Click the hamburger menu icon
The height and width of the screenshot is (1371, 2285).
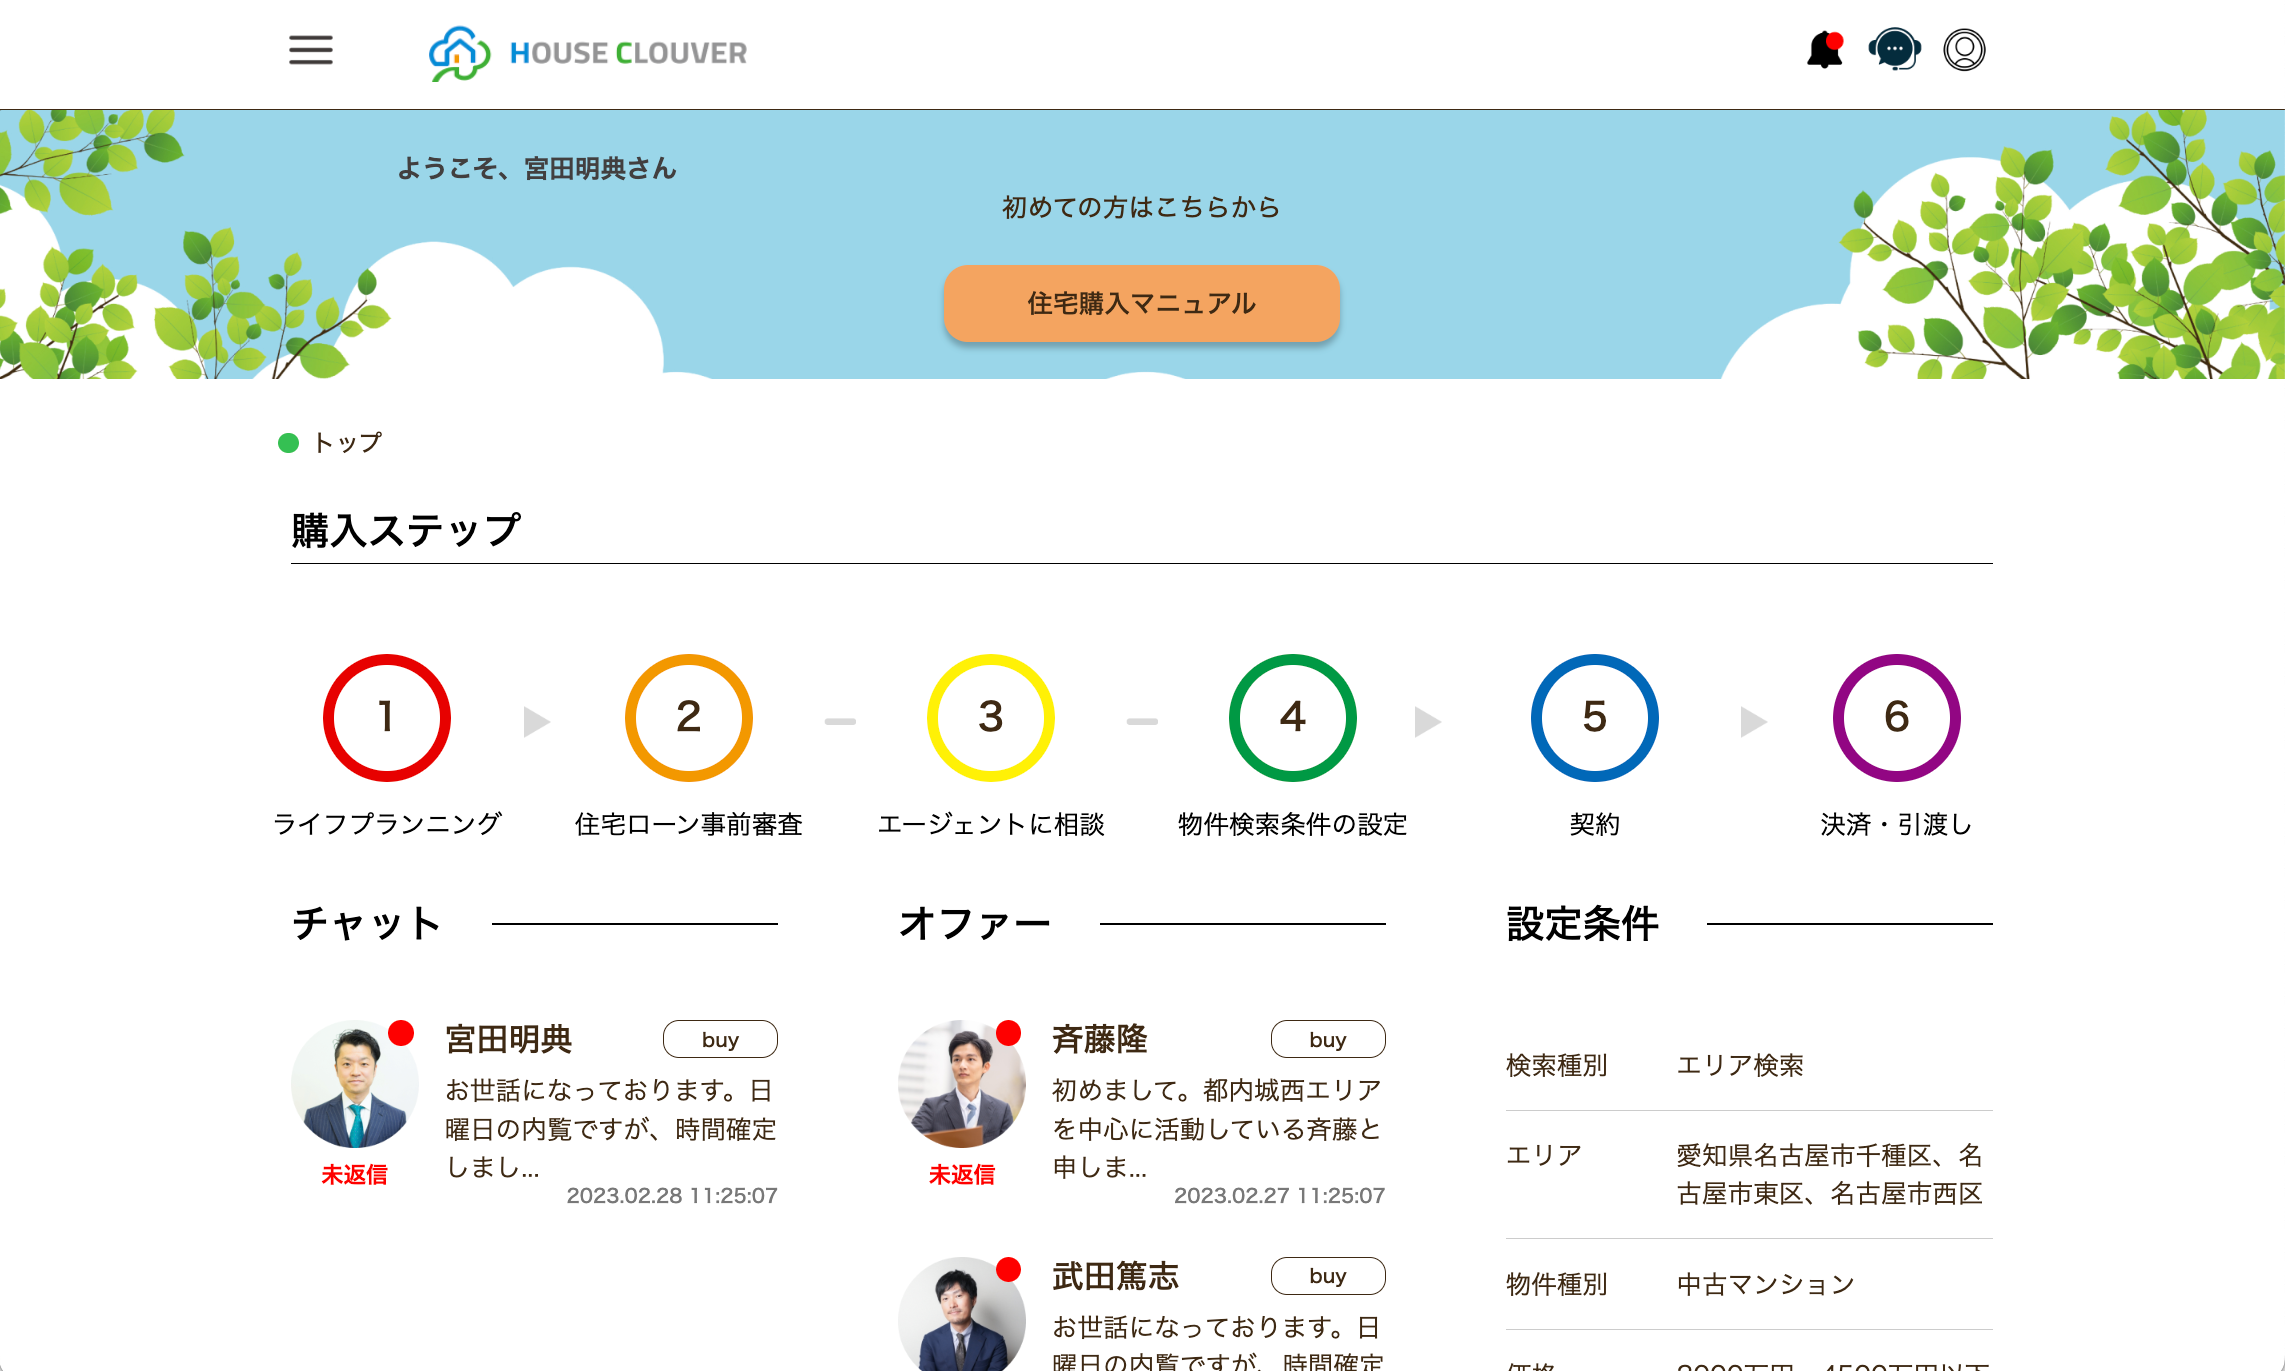pos(312,51)
